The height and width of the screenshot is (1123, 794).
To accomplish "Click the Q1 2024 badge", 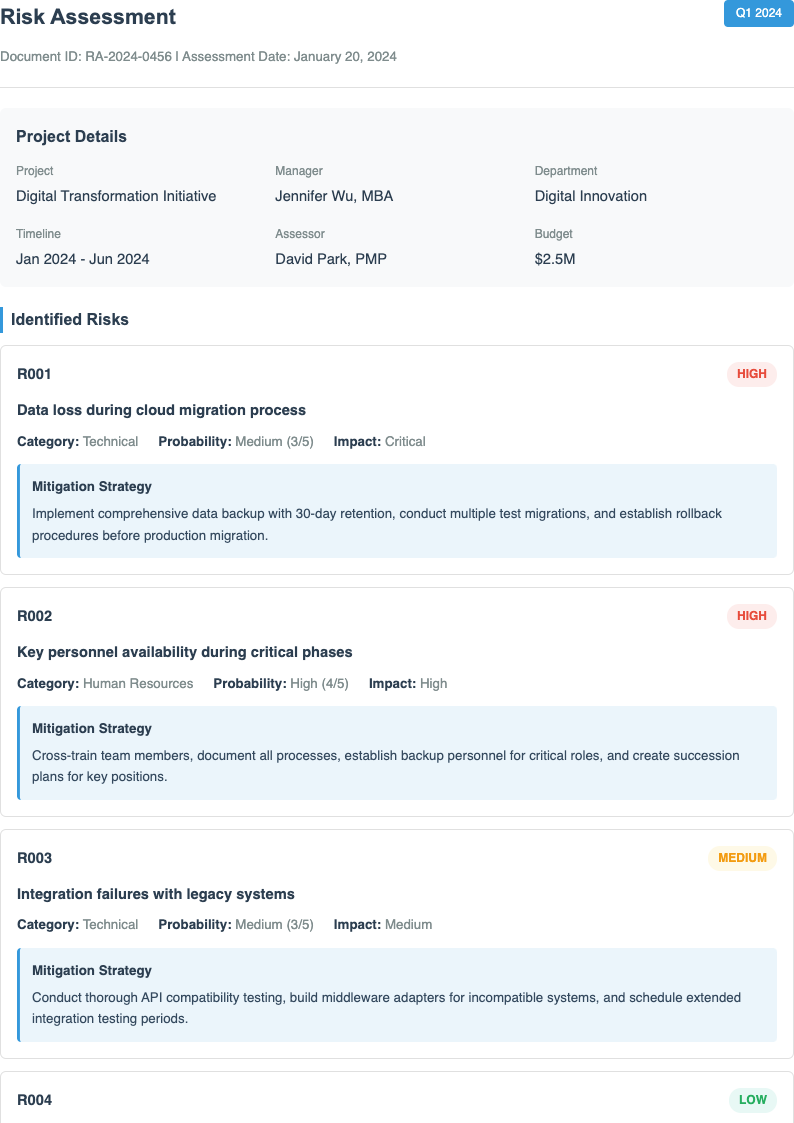I will 758,13.
